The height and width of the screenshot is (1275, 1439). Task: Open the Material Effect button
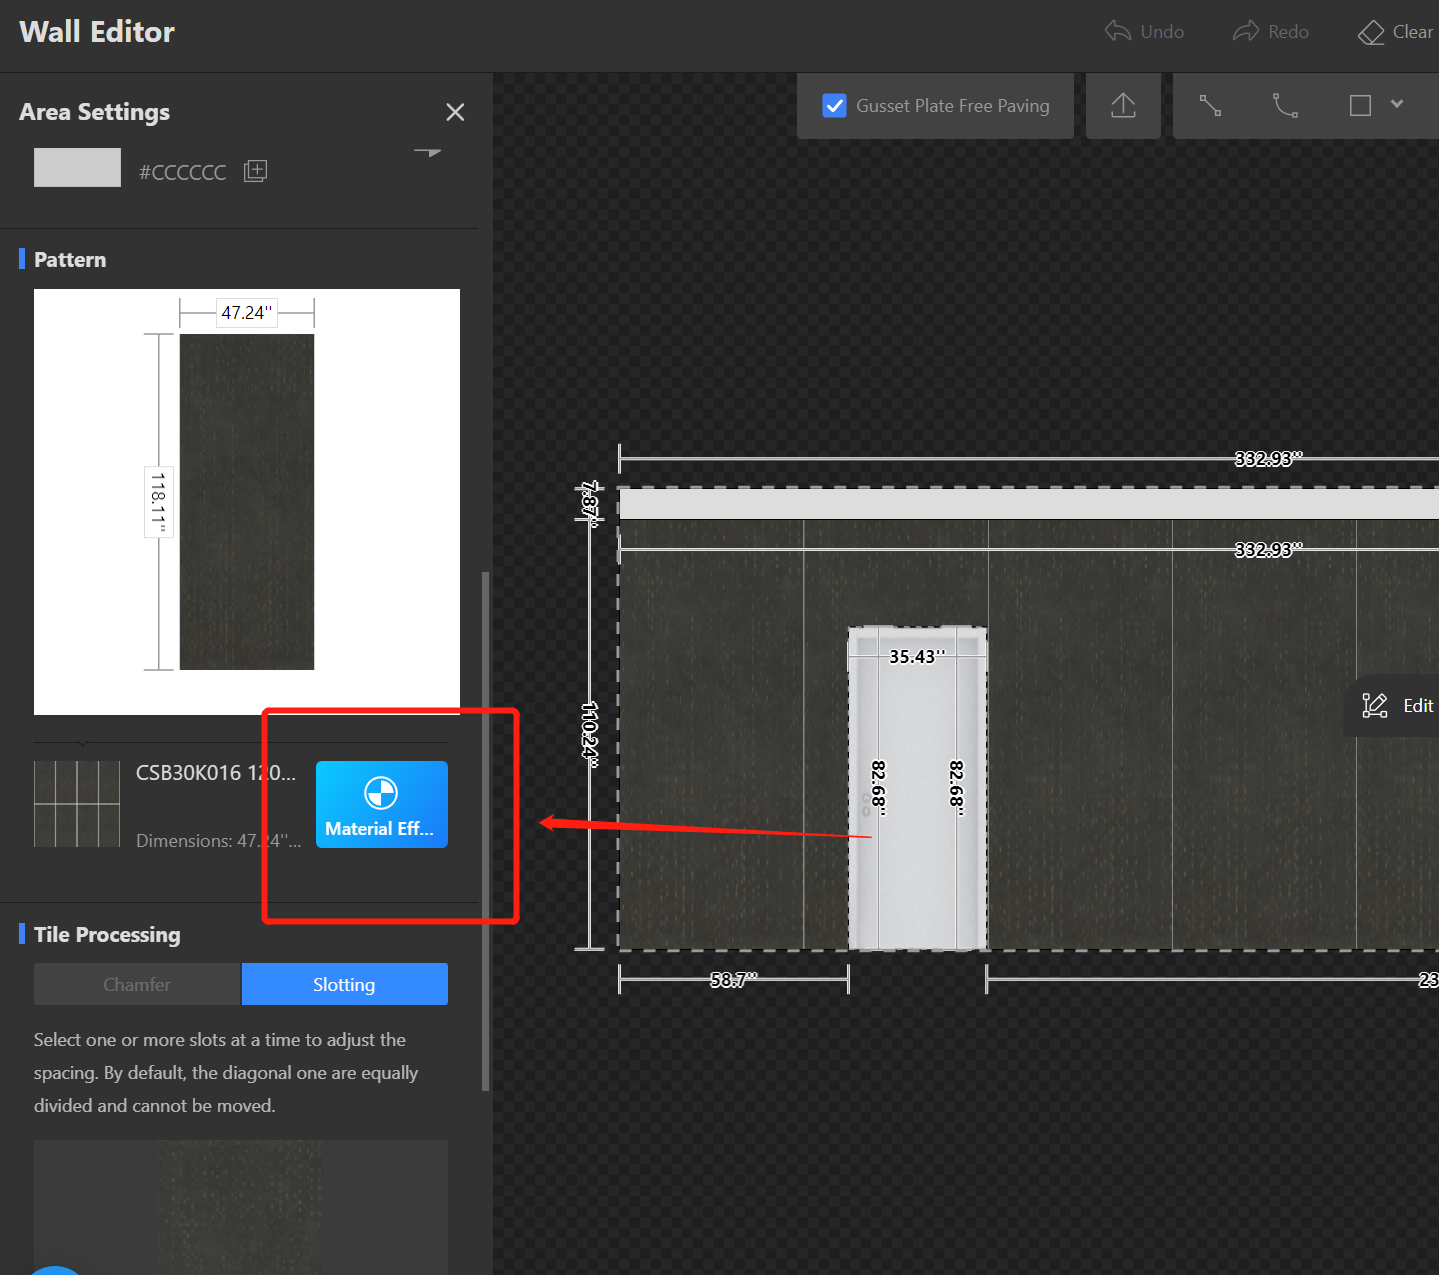(x=381, y=804)
